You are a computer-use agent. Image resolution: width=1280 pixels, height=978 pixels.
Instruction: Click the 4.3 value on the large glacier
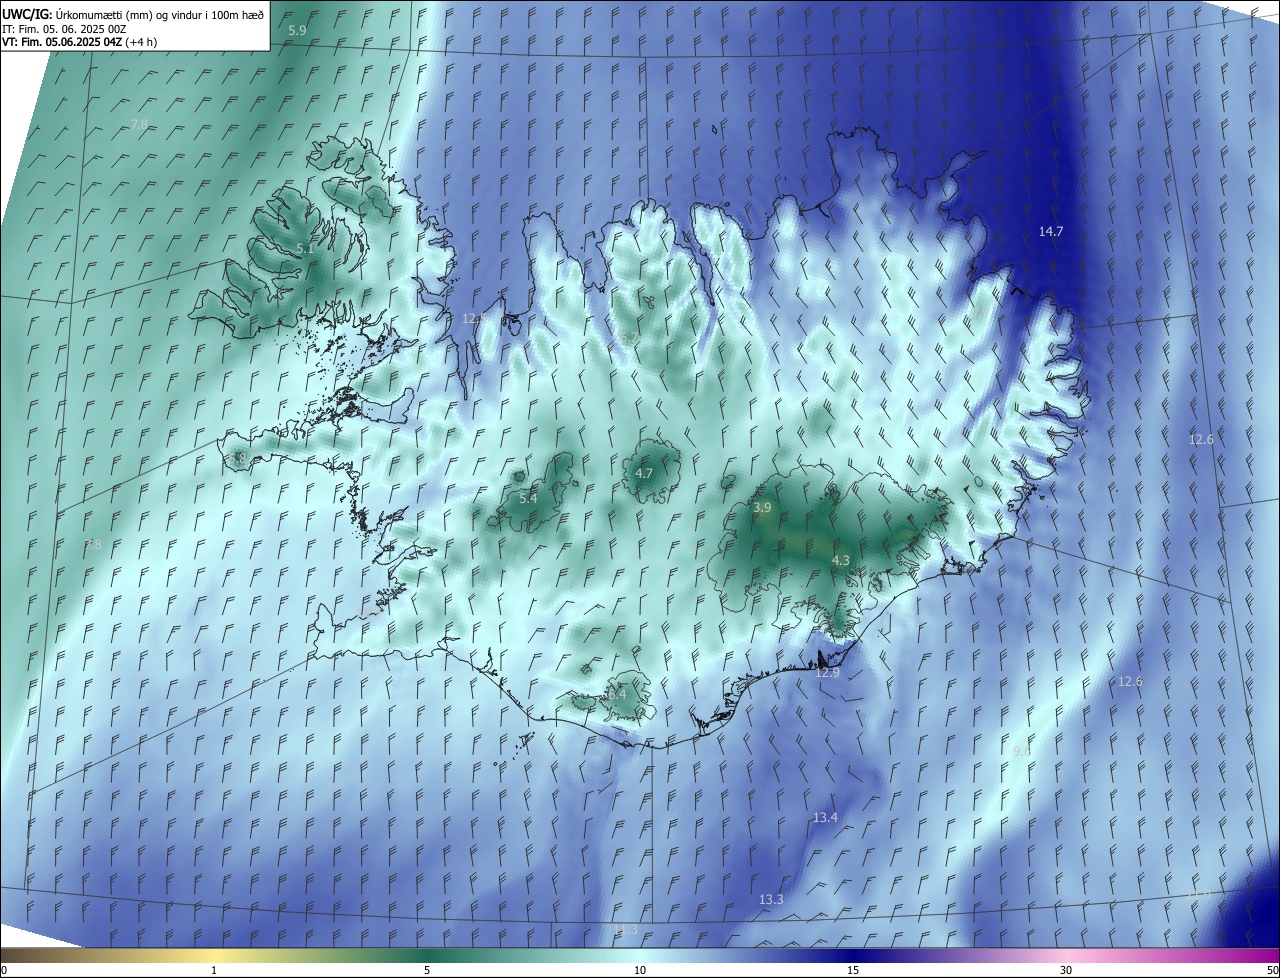841,561
